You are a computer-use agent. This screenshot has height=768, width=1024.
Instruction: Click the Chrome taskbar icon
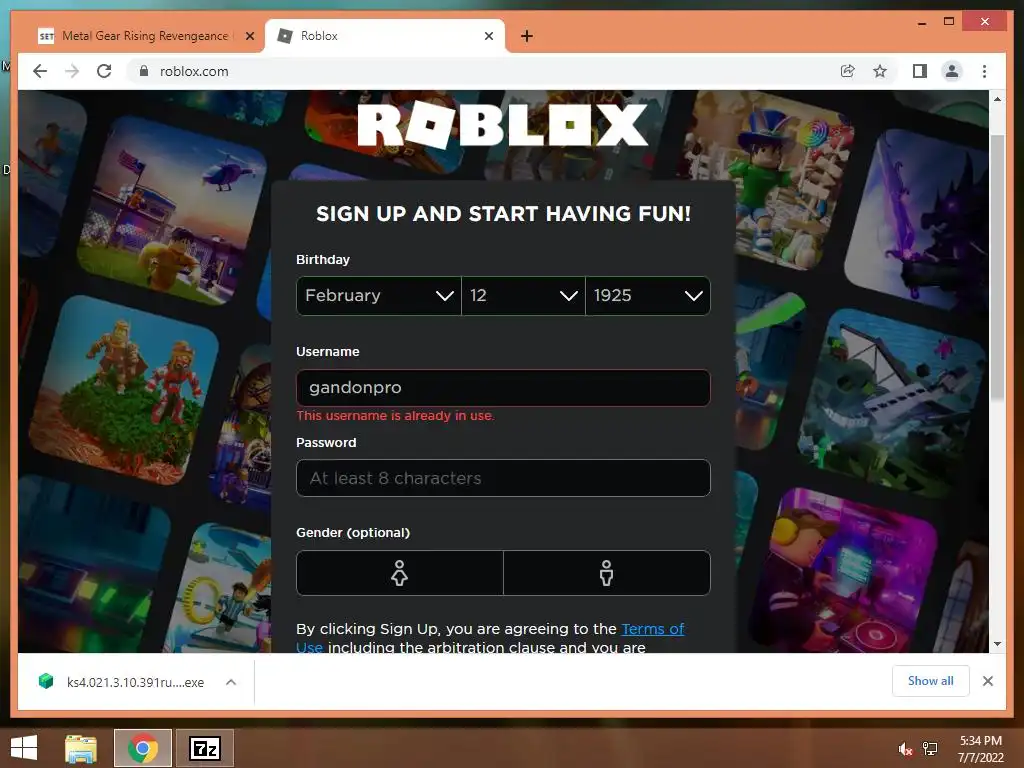point(143,748)
